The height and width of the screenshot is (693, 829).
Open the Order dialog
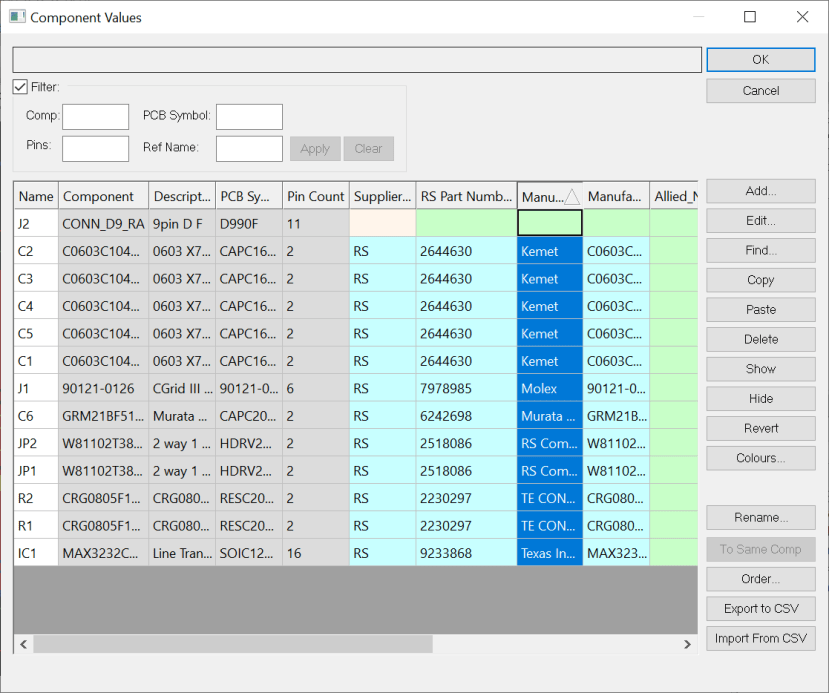pyautogui.click(x=760, y=578)
